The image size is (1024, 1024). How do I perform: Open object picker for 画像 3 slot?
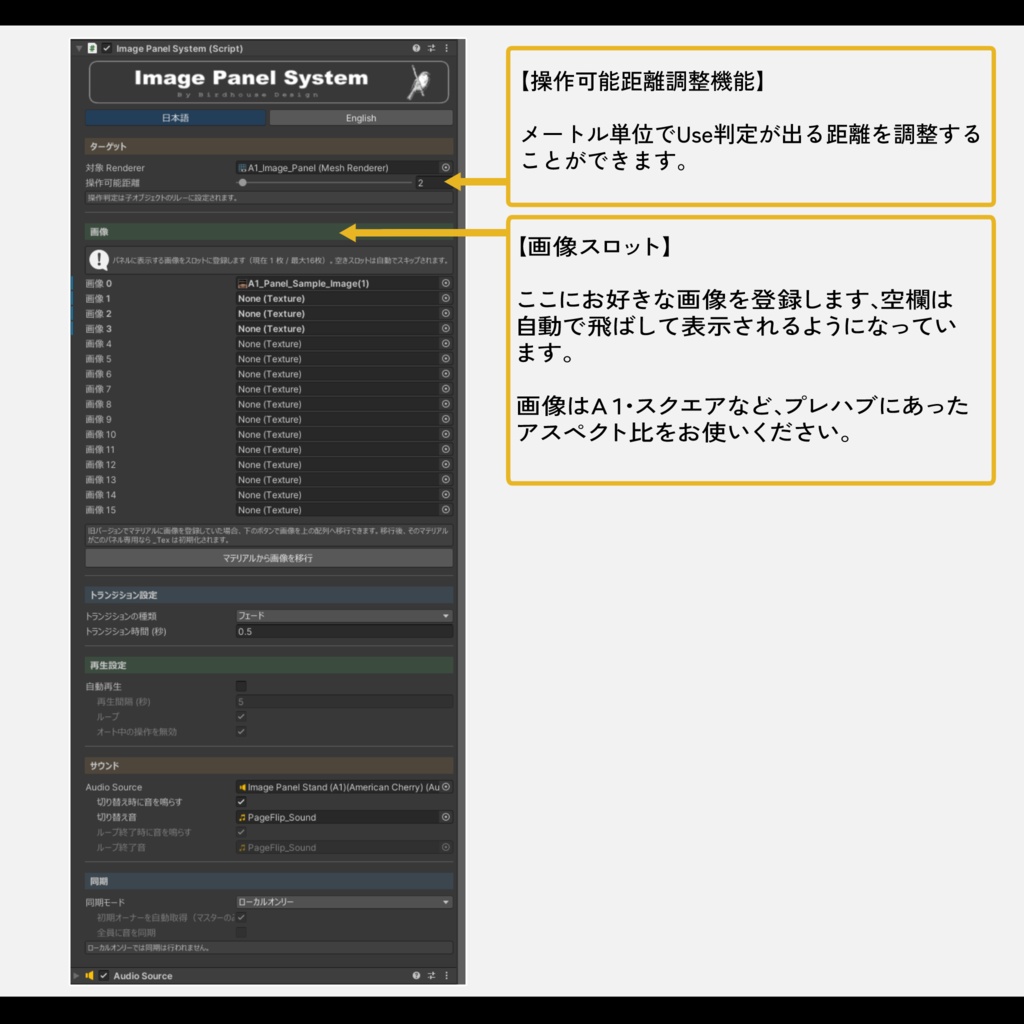pos(446,328)
